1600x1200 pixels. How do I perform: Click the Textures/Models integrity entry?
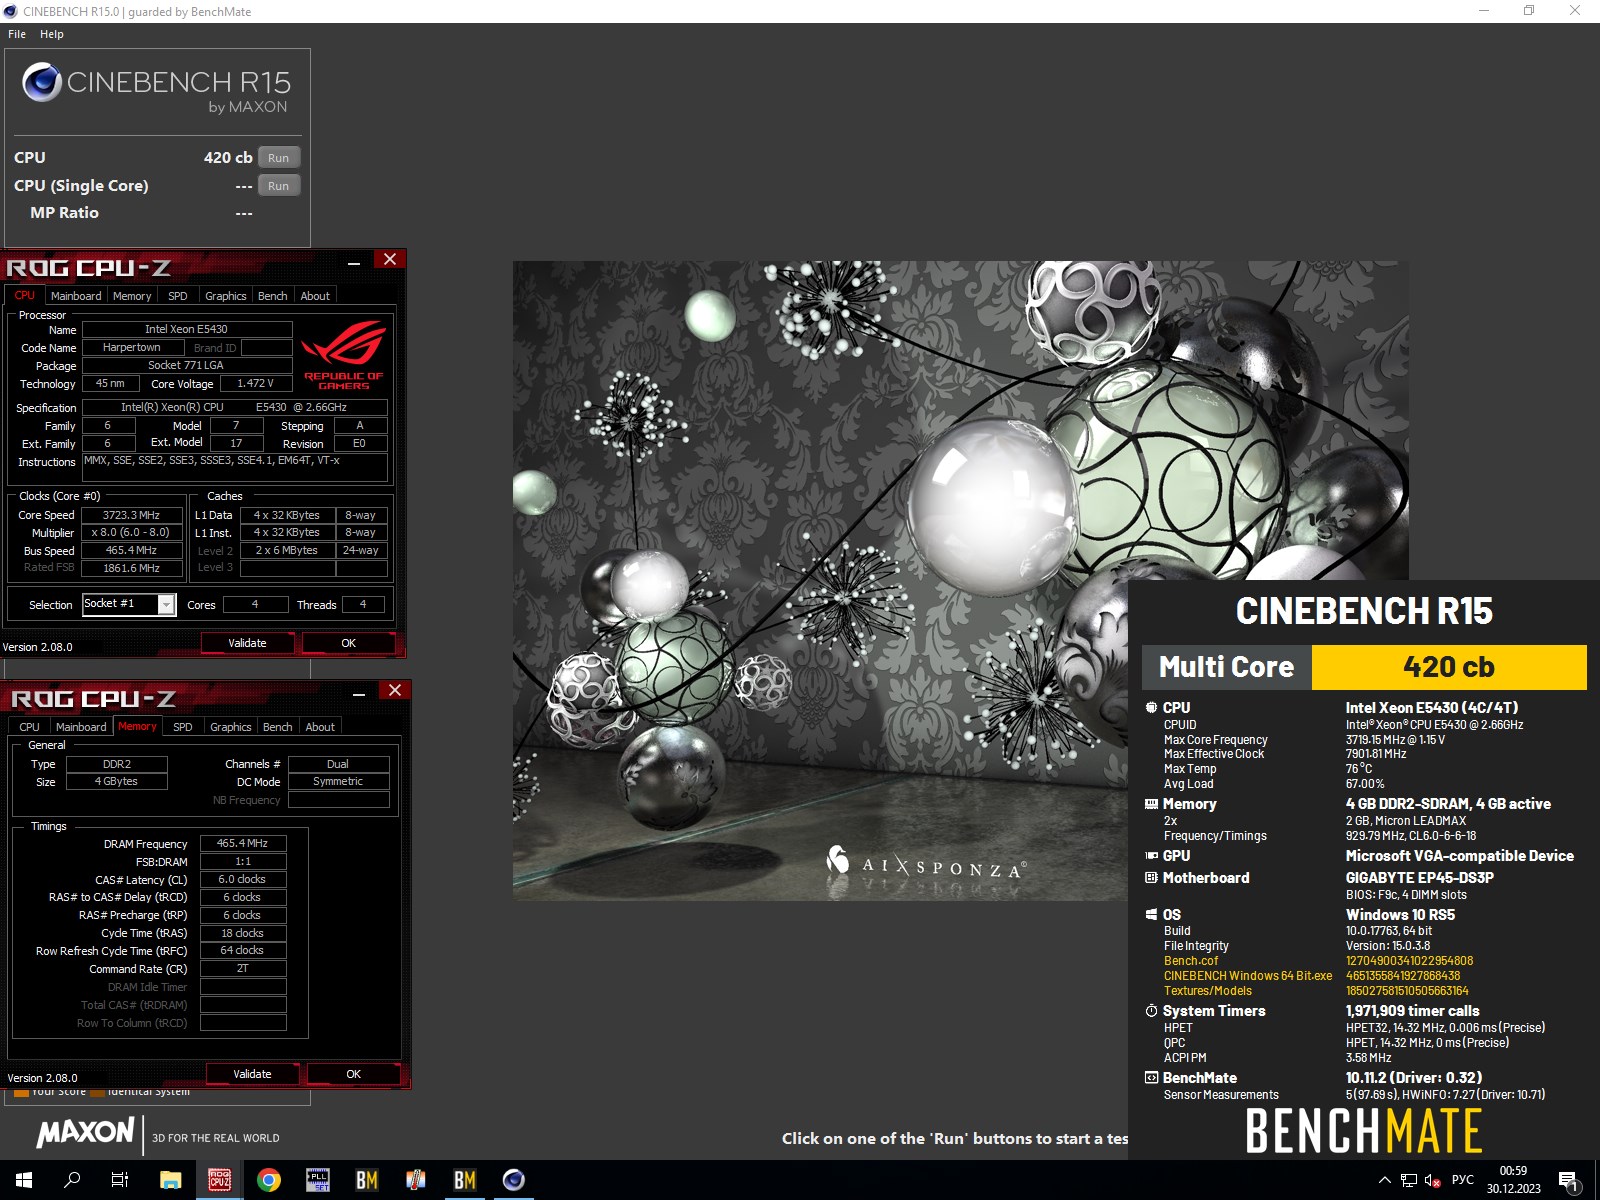(x=1208, y=991)
